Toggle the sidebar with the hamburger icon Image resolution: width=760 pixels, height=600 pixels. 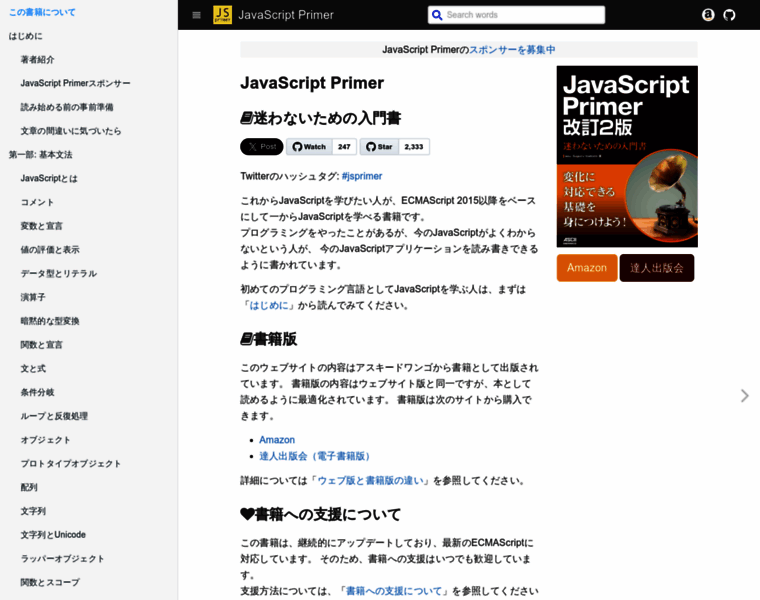[x=196, y=15]
